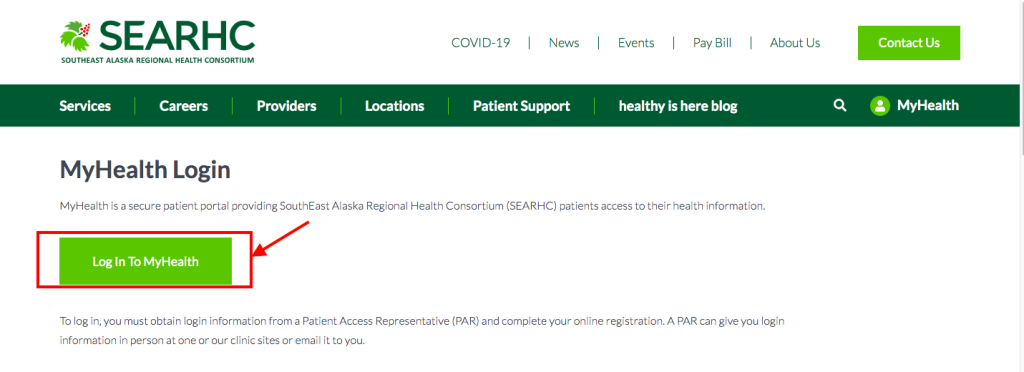Open the COVID-19 link

[481, 42]
